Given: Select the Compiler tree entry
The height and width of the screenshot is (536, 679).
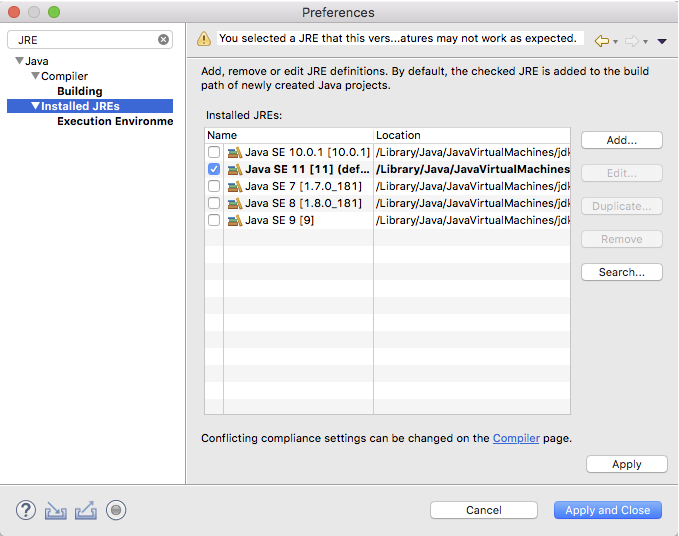Looking at the screenshot, I should point(65,76).
